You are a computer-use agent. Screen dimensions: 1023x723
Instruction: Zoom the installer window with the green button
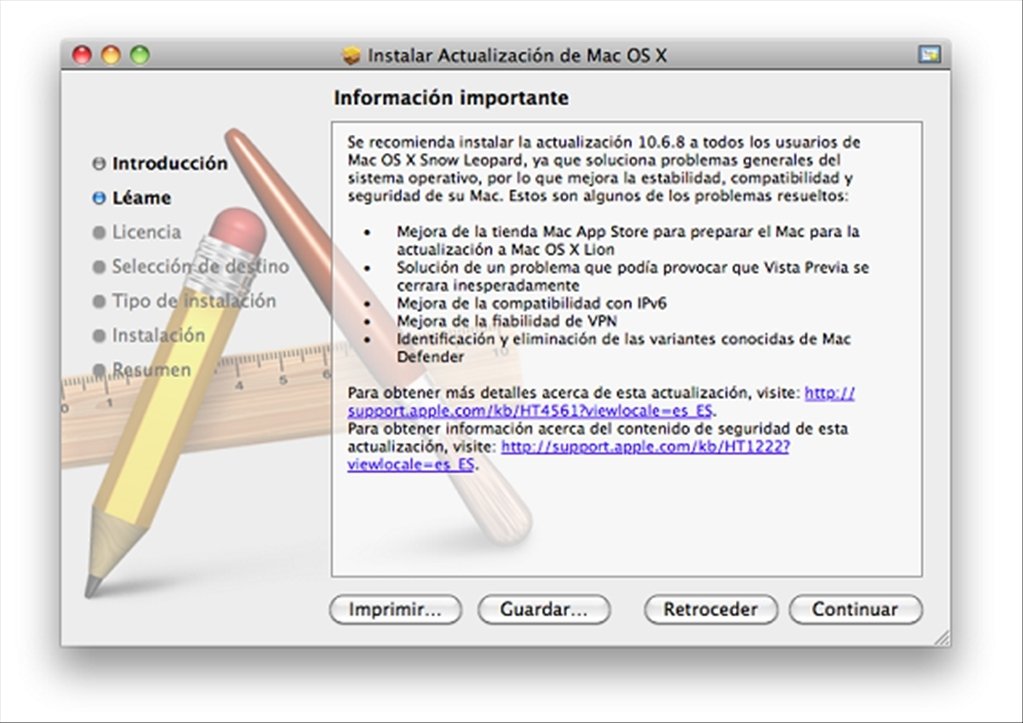pyautogui.click(x=140, y=55)
